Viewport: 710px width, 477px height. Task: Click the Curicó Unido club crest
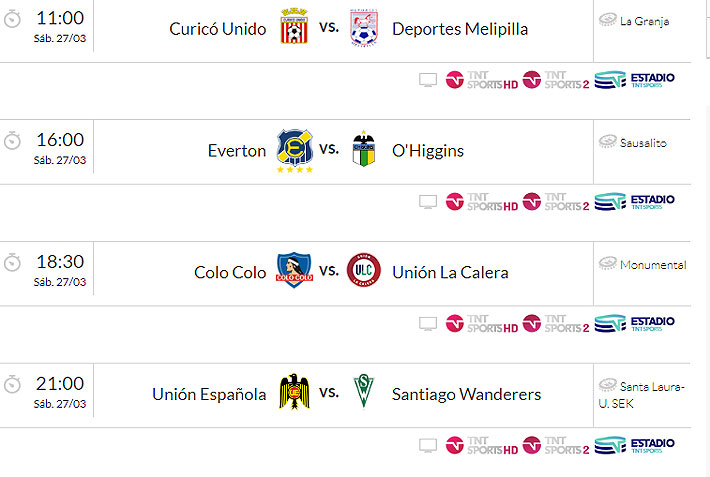294,29
